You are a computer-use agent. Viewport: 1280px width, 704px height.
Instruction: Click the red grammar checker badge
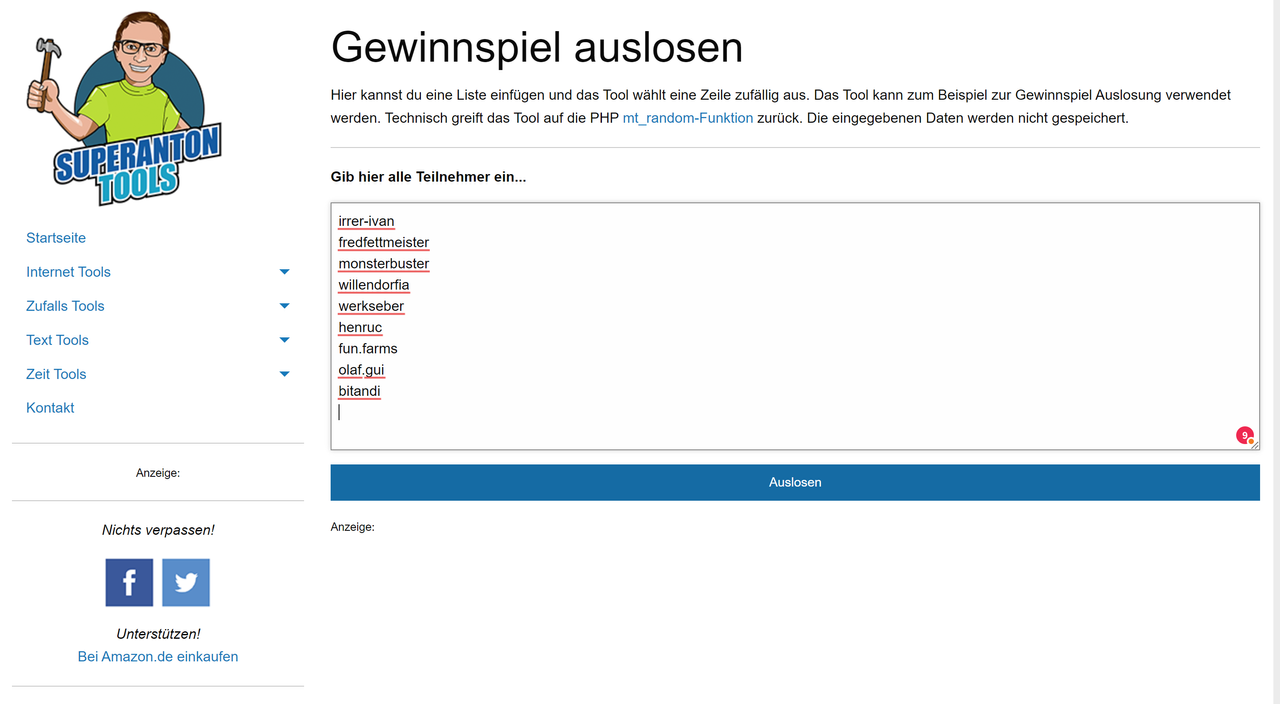(1245, 436)
